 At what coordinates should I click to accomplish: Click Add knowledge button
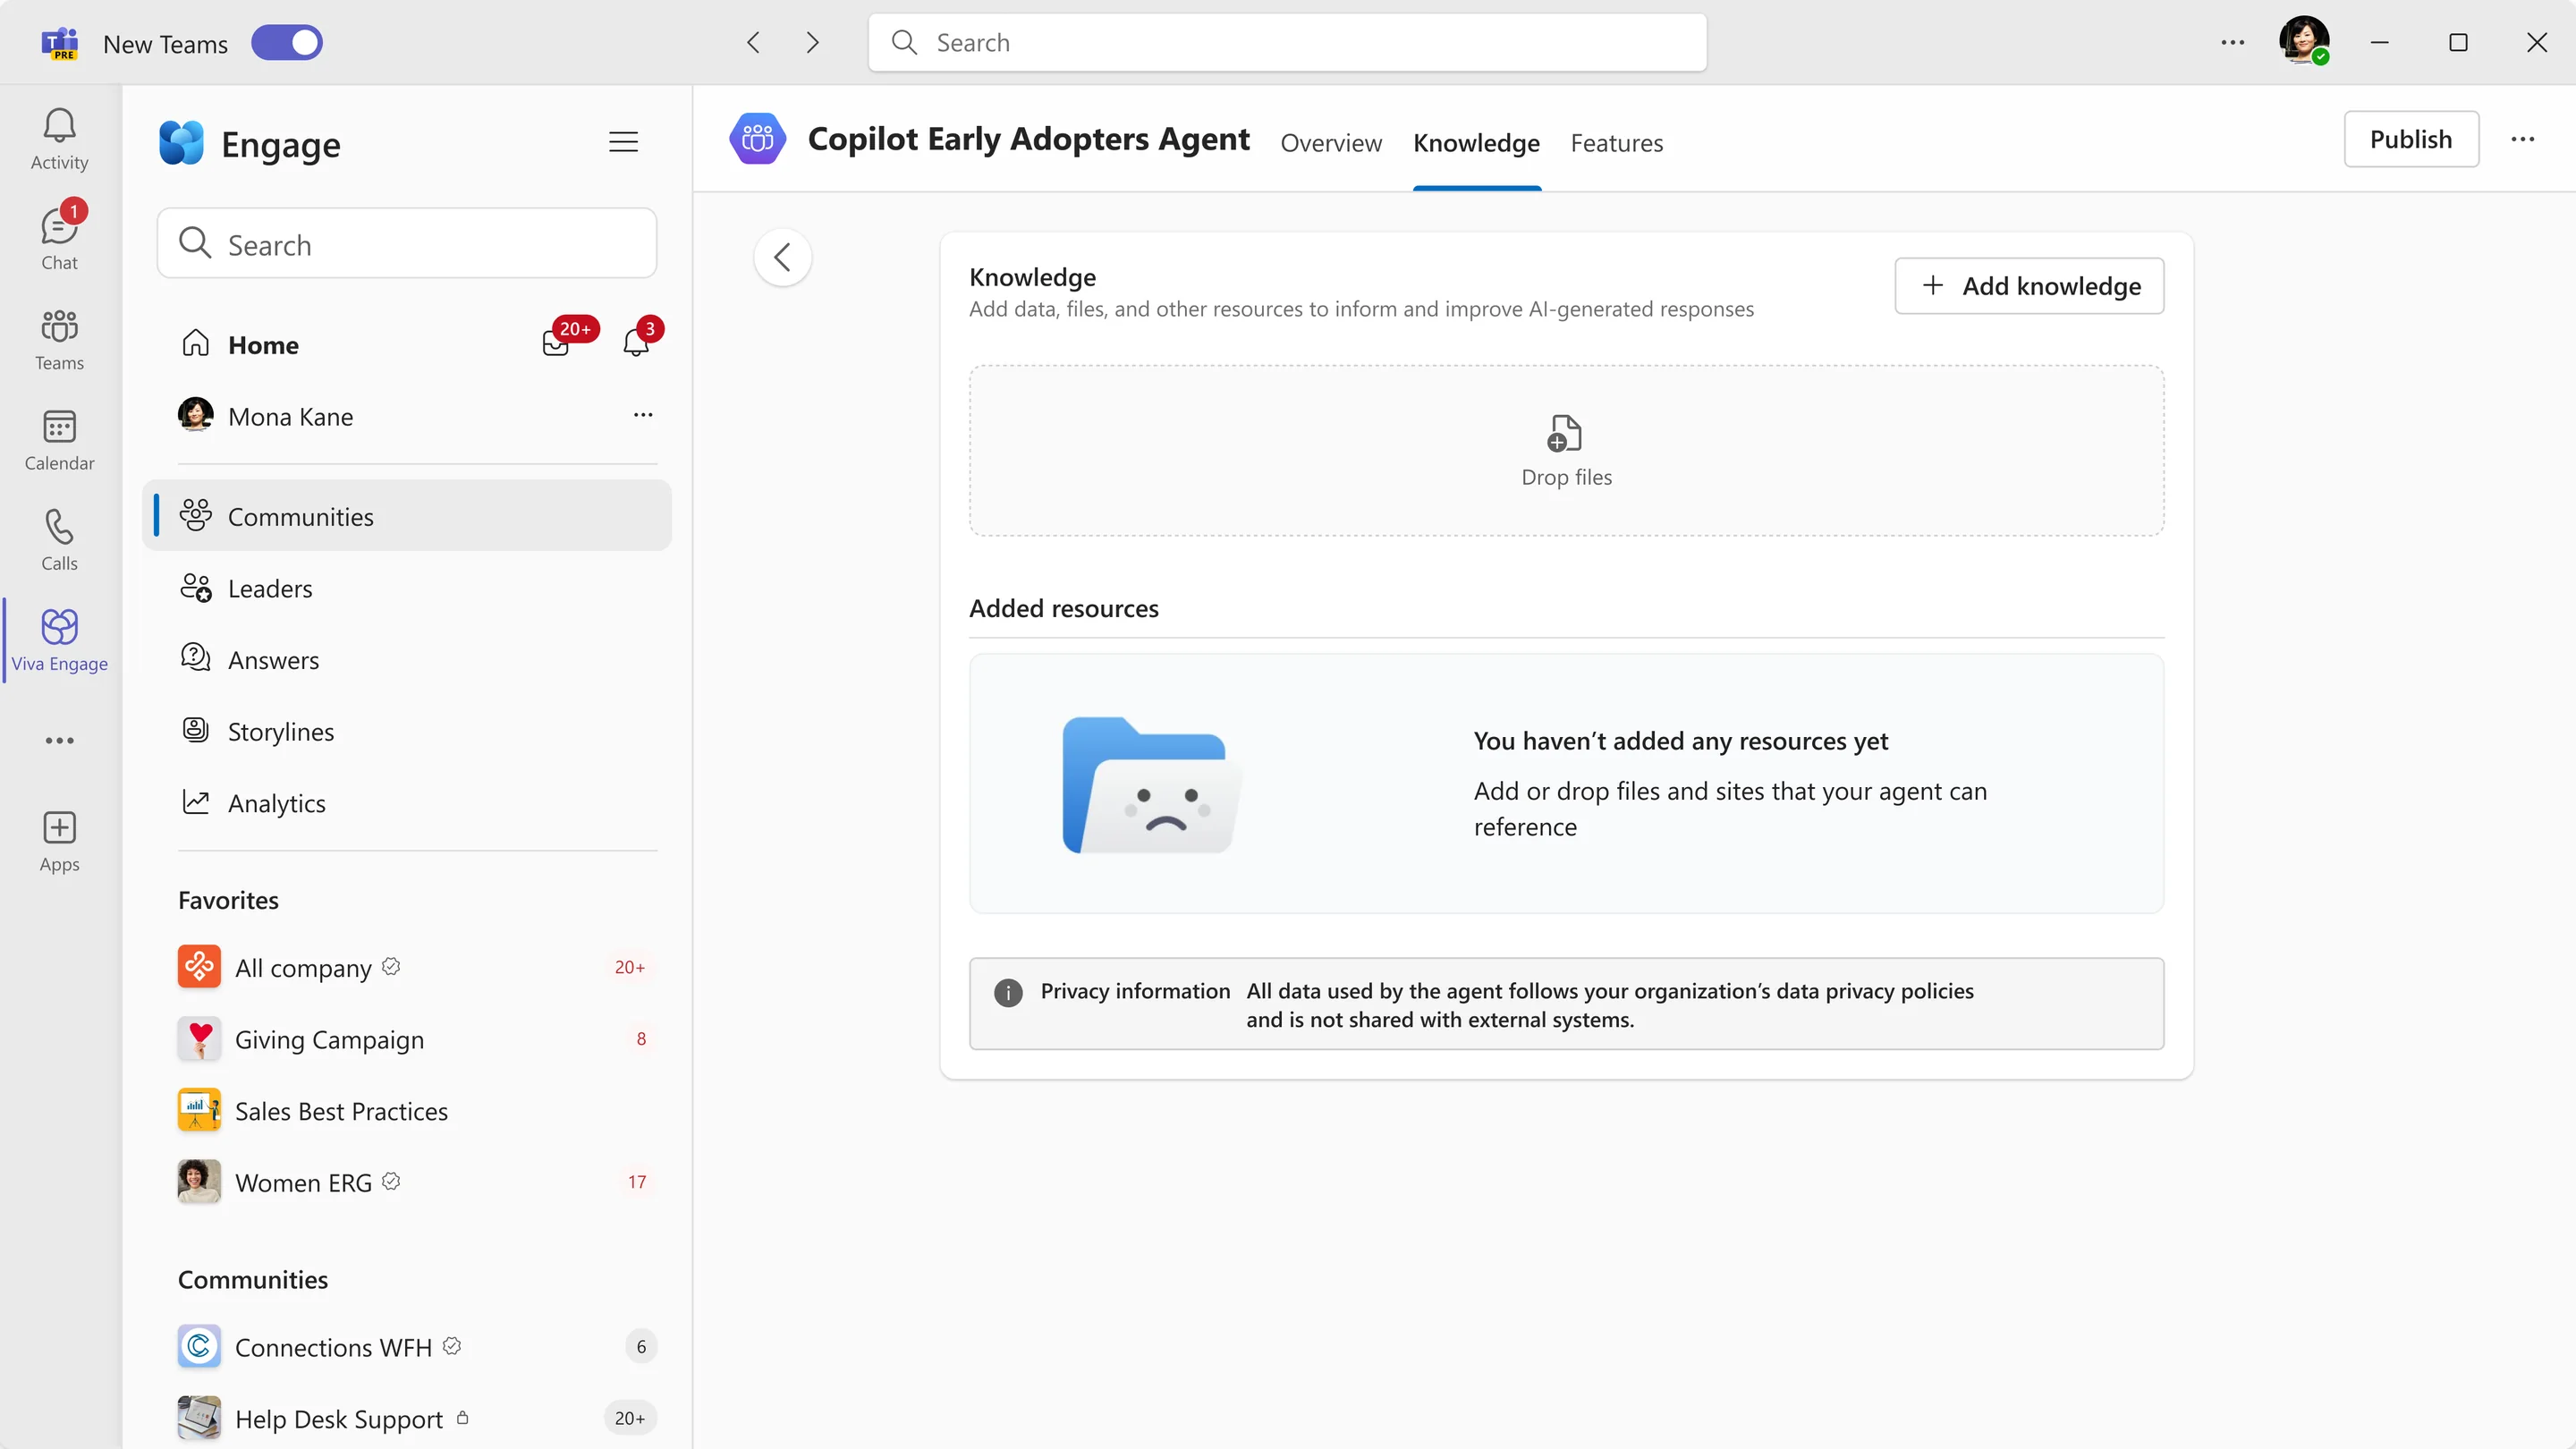coord(2029,286)
